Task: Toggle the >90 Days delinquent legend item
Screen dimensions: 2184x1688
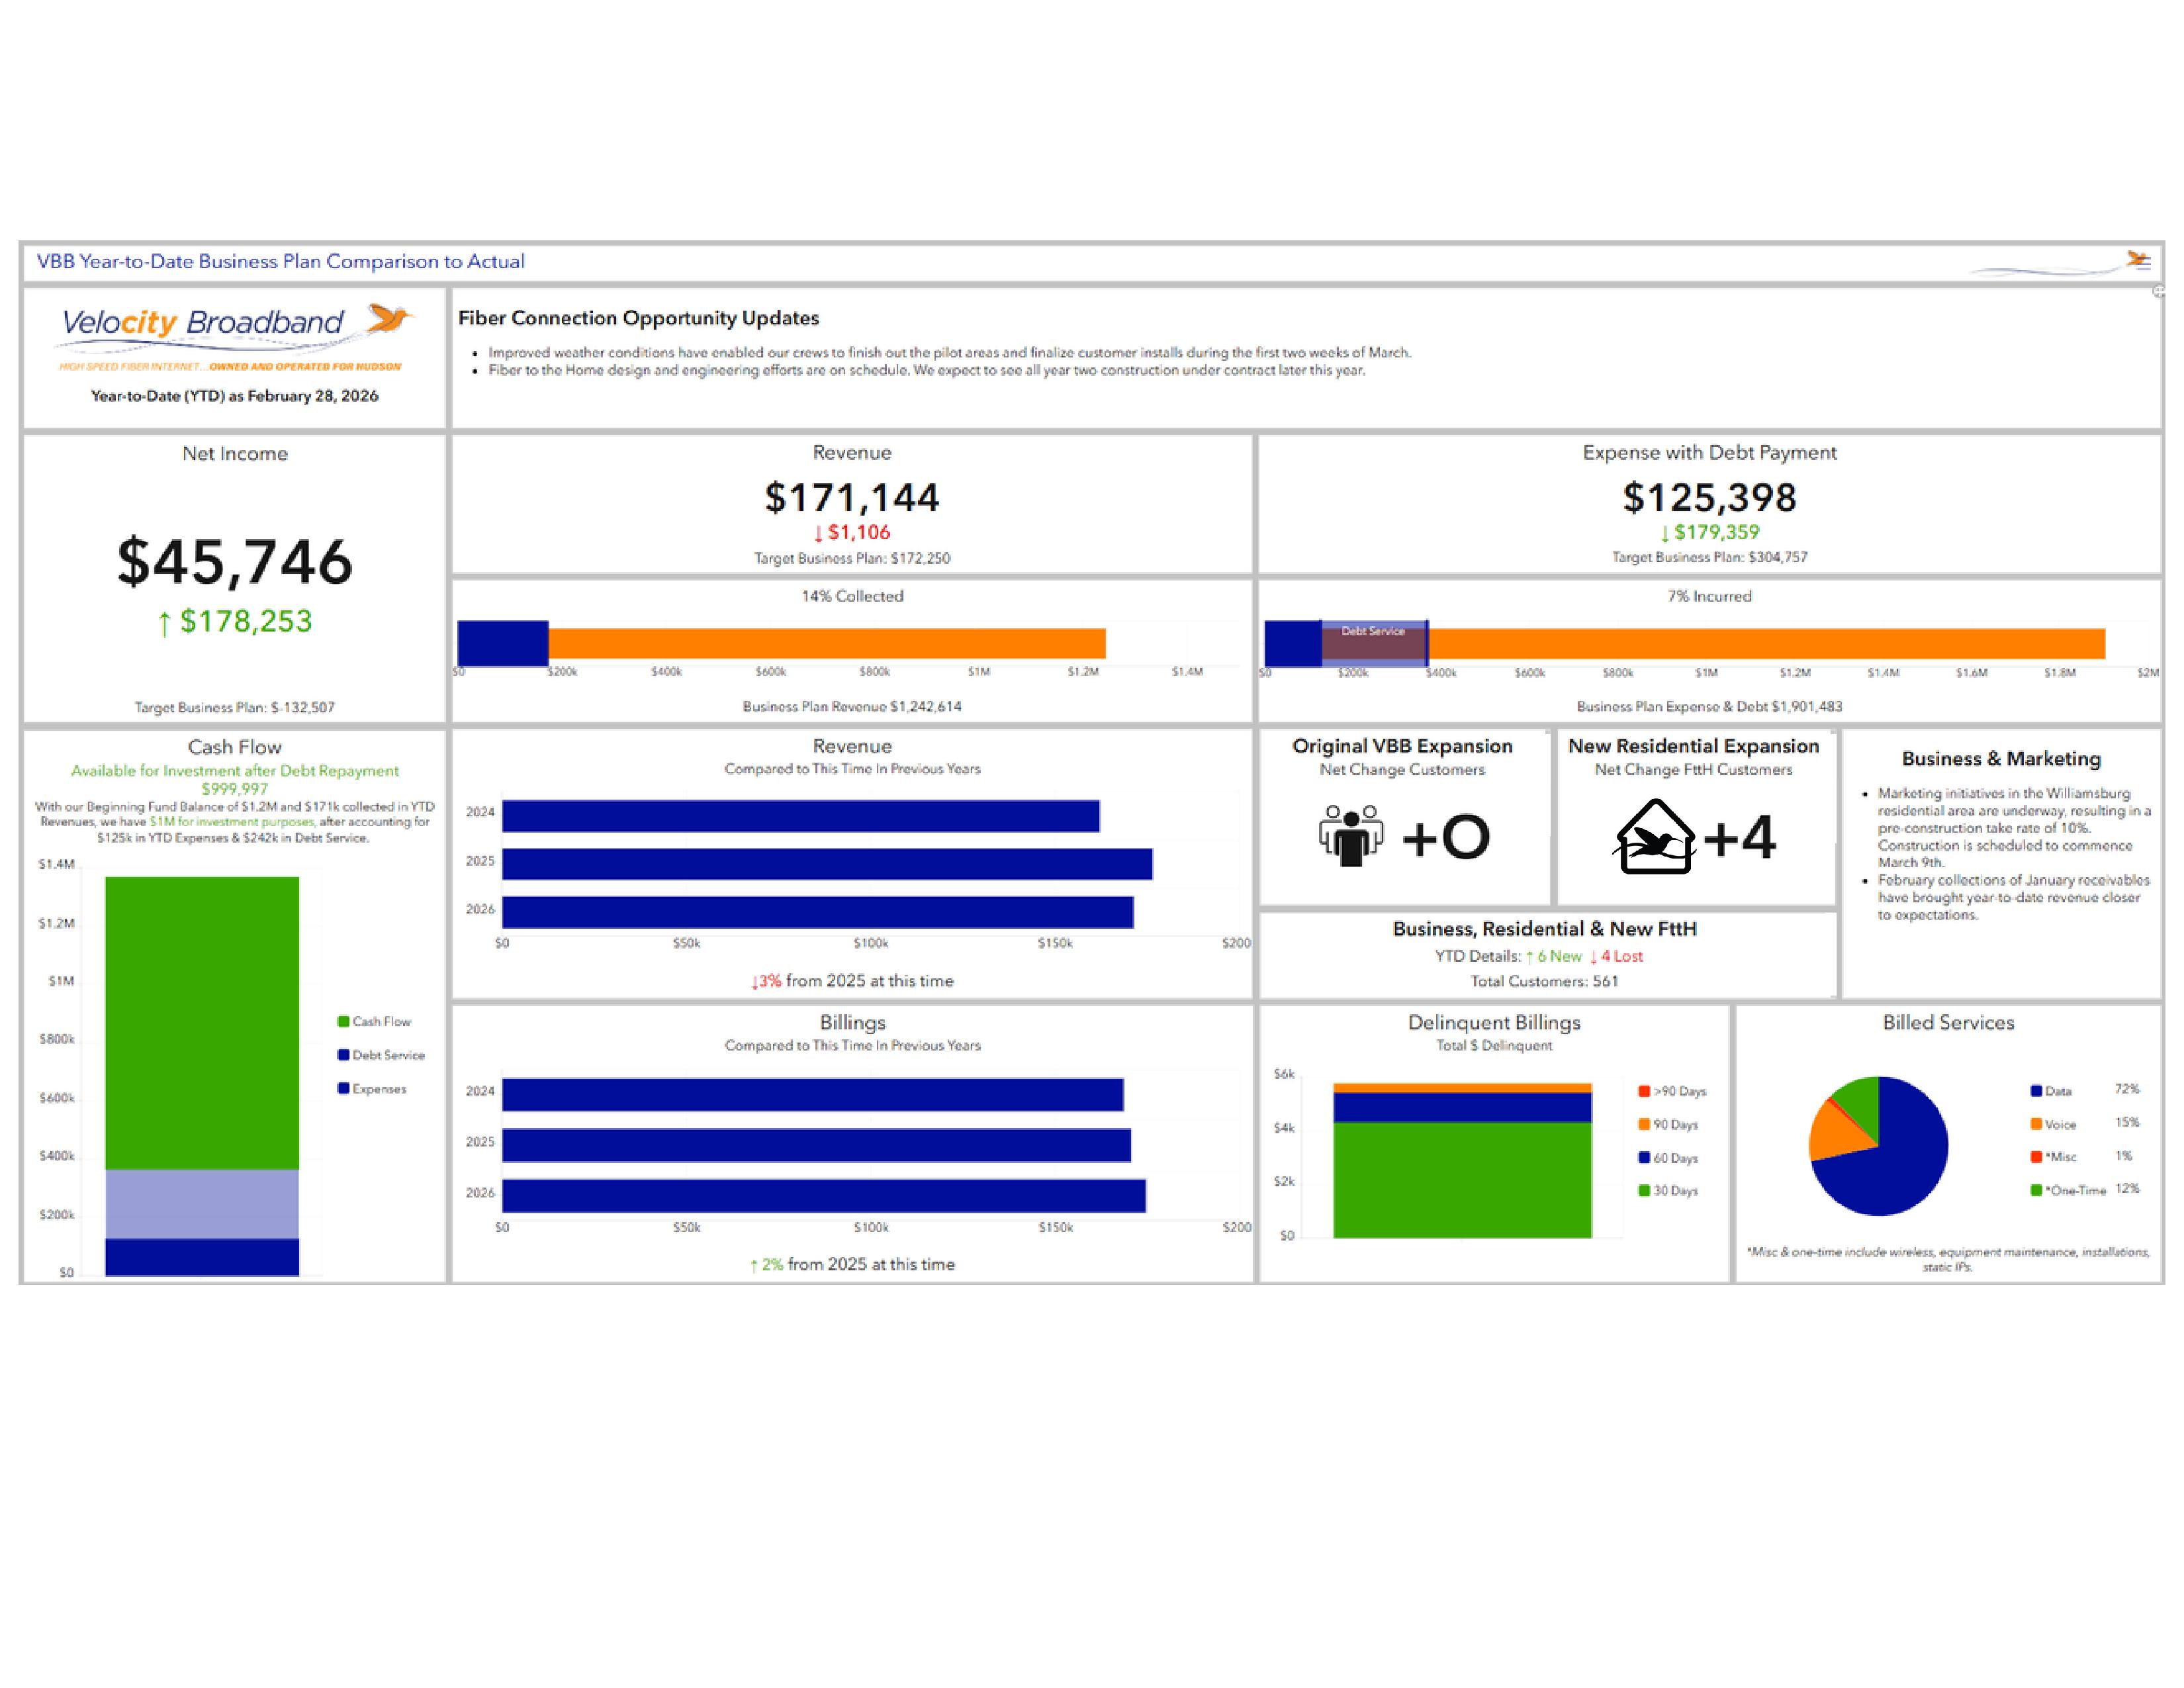Action: pos(1671,1091)
